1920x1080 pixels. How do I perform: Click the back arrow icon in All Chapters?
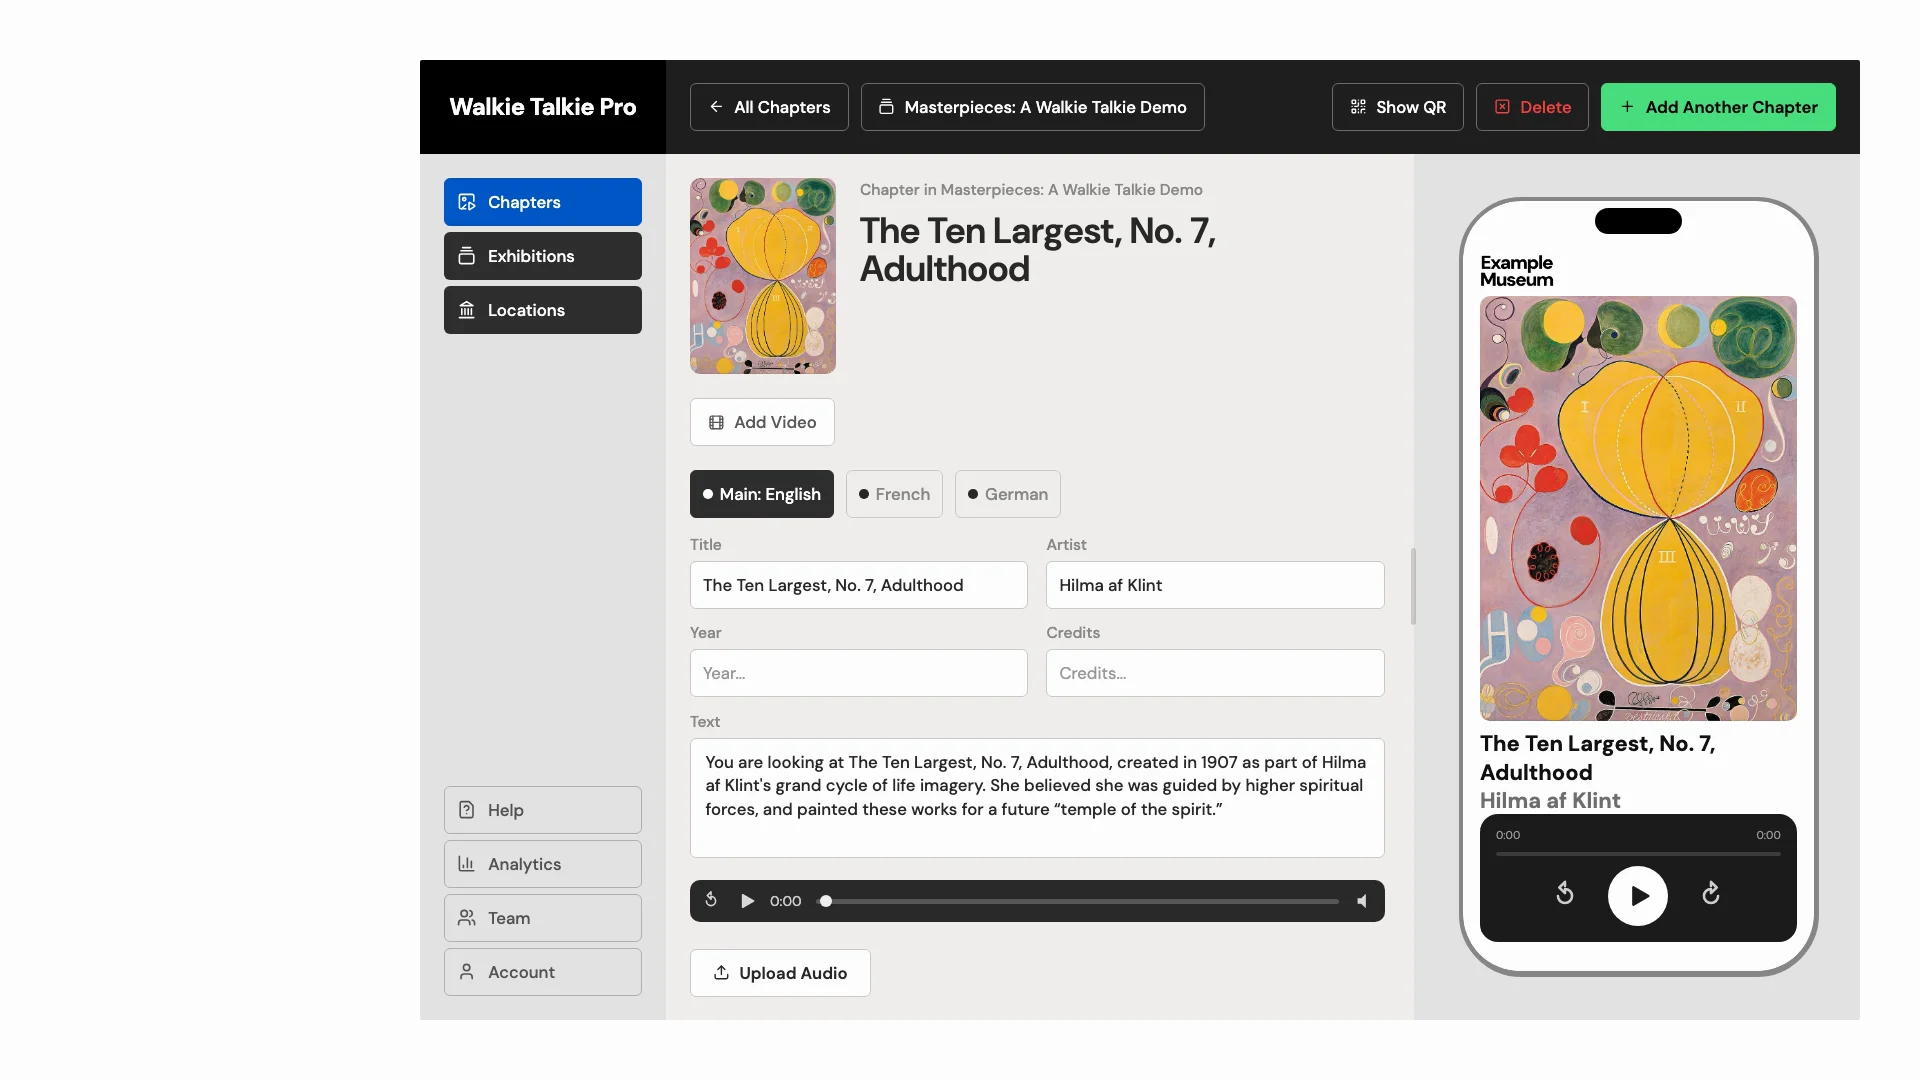(716, 107)
